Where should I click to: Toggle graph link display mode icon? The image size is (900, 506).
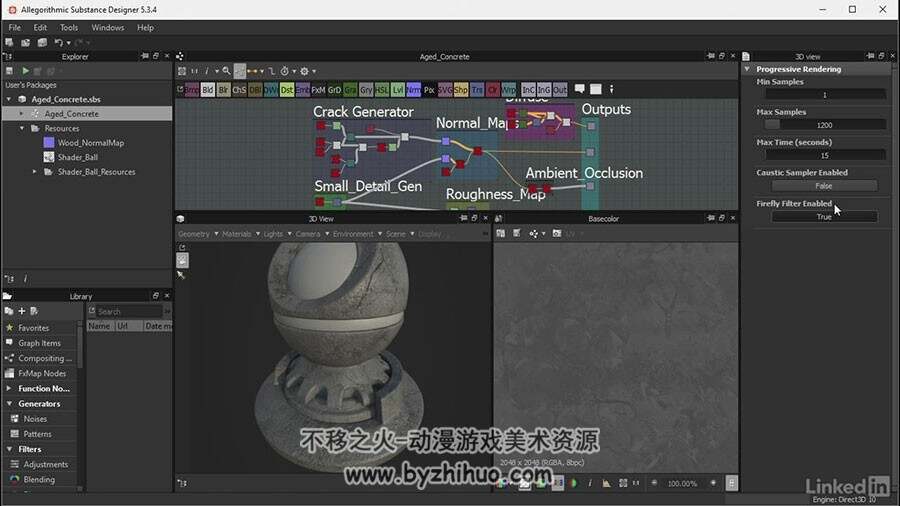271,71
